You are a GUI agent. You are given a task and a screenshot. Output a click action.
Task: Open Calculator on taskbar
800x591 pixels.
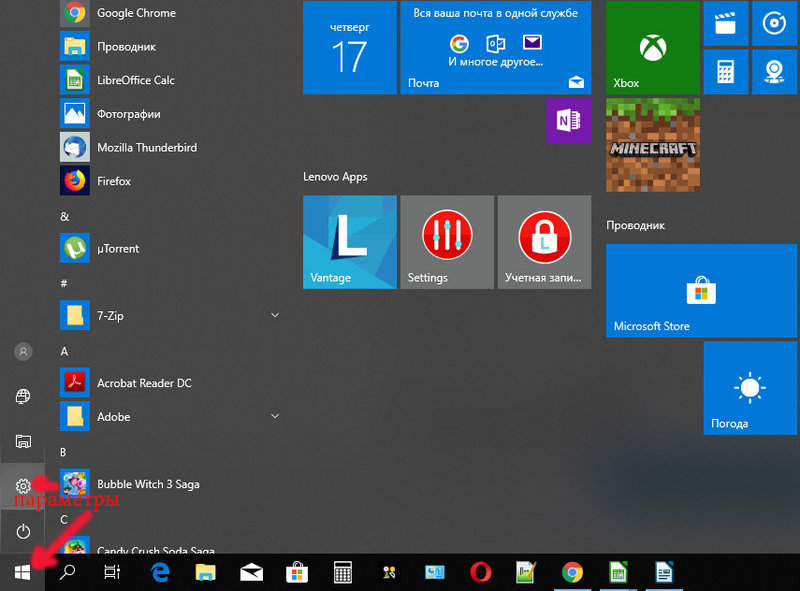click(342, 573)
